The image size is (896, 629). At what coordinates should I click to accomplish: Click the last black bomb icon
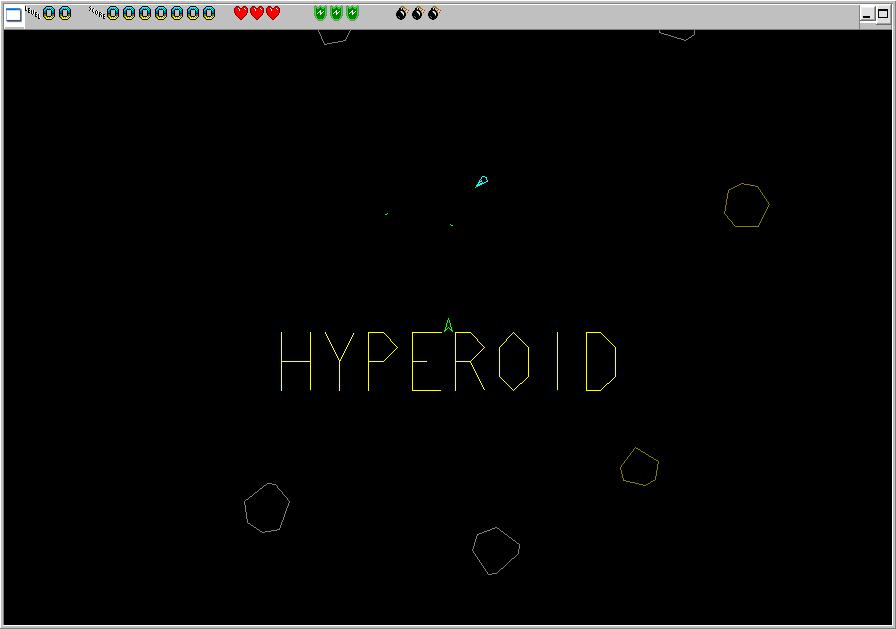(433, 13)
